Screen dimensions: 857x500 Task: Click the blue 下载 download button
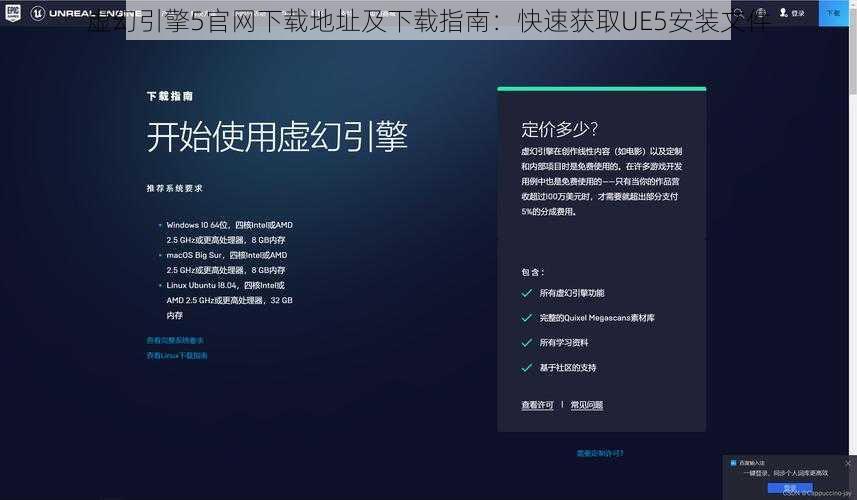(833, 13)
